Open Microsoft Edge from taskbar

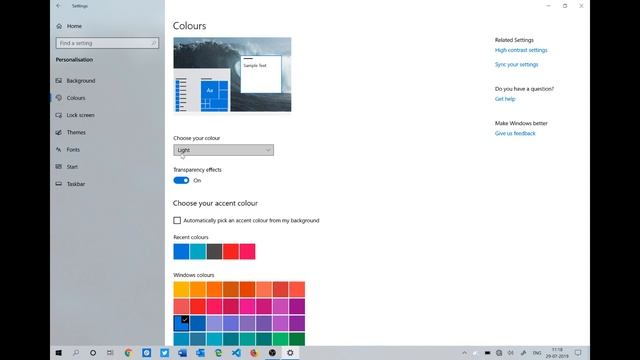pos(218,353)
